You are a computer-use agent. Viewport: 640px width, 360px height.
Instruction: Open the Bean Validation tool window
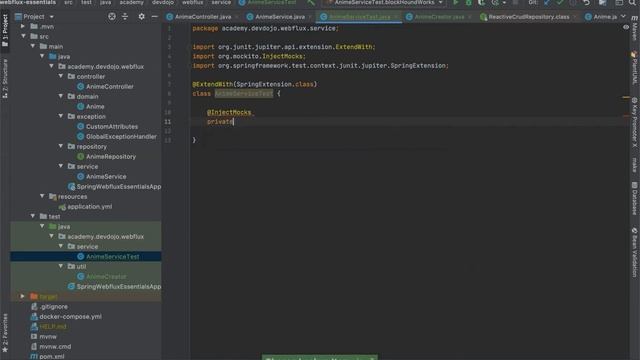(x=635, y=252)
